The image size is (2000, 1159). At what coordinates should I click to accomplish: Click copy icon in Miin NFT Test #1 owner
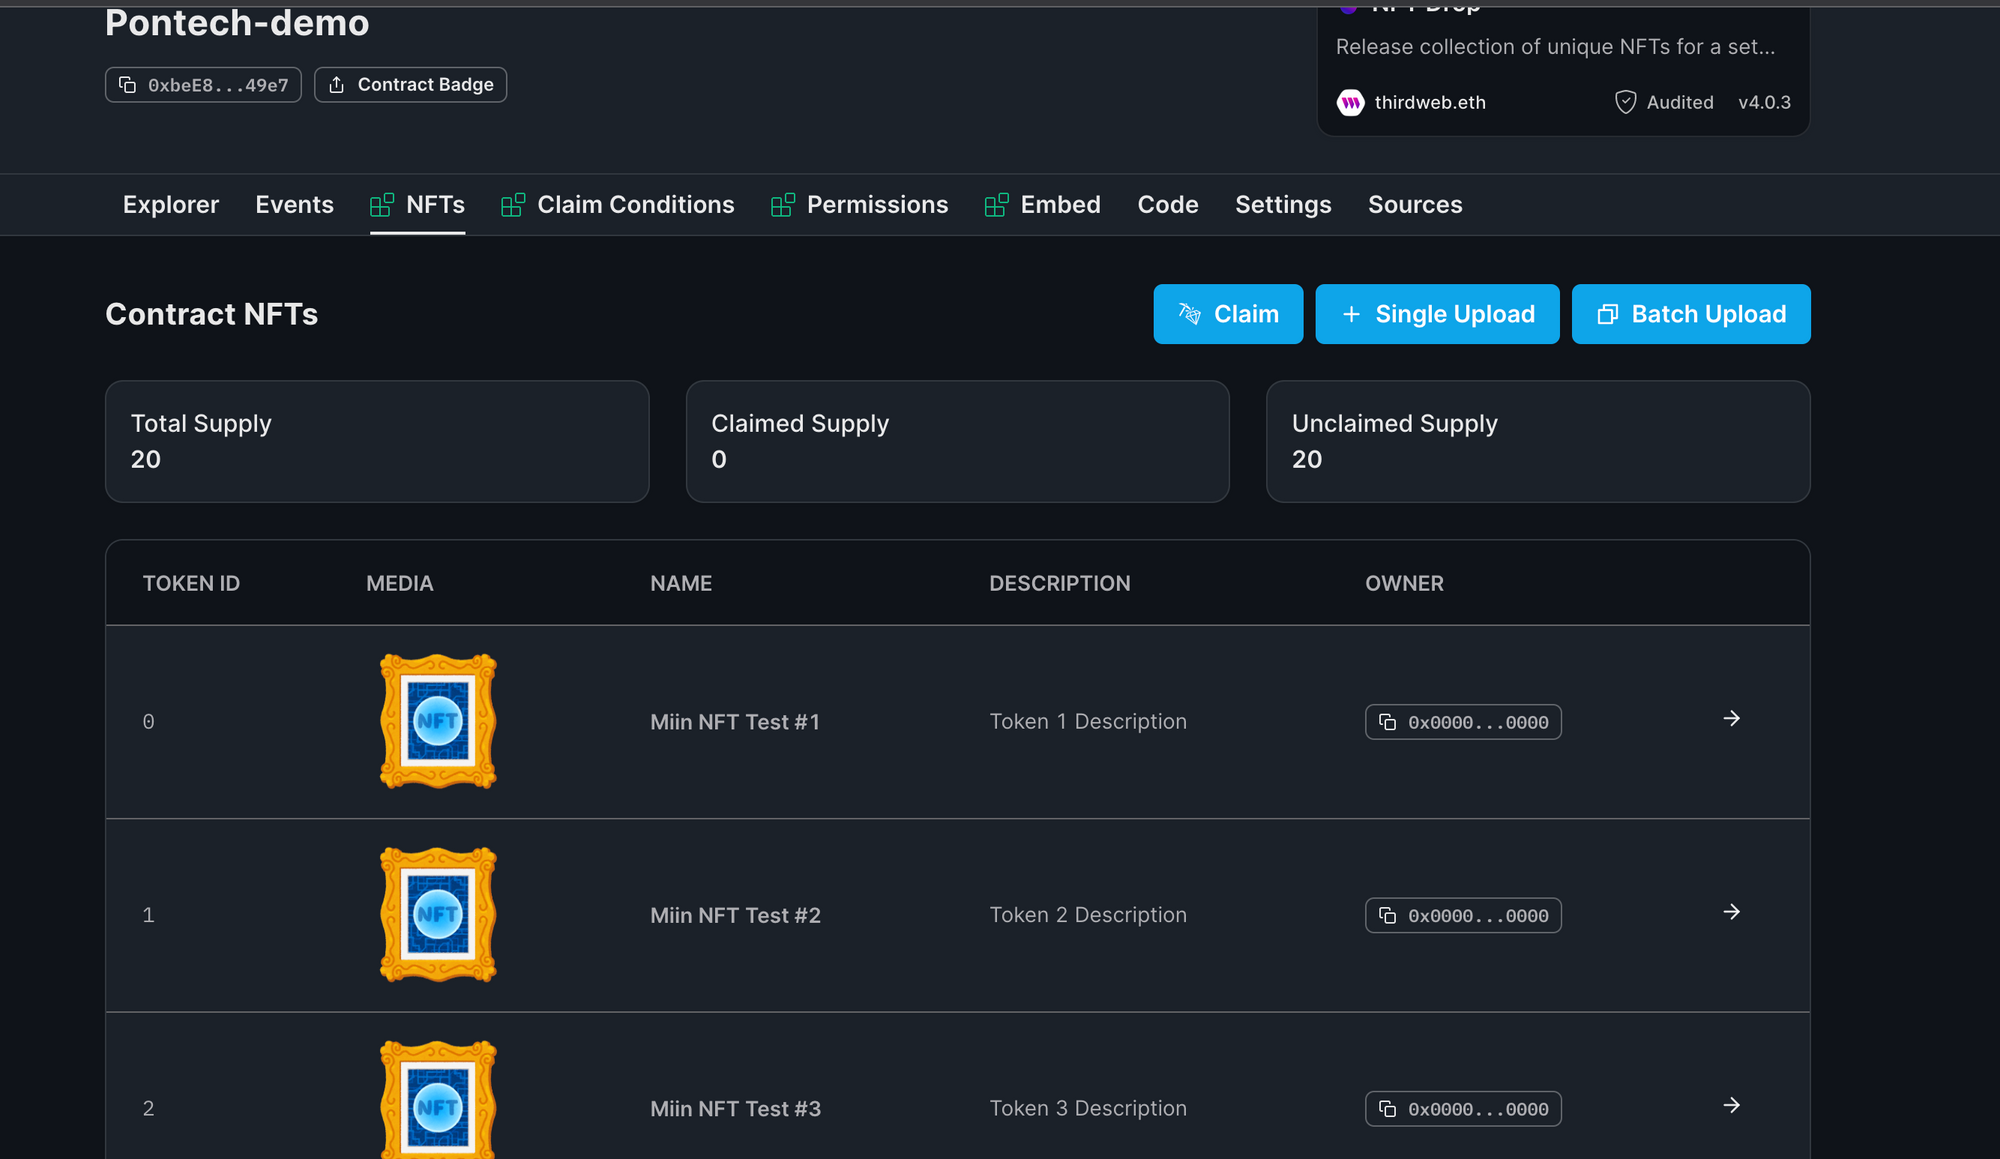[x=1388, y=722]
